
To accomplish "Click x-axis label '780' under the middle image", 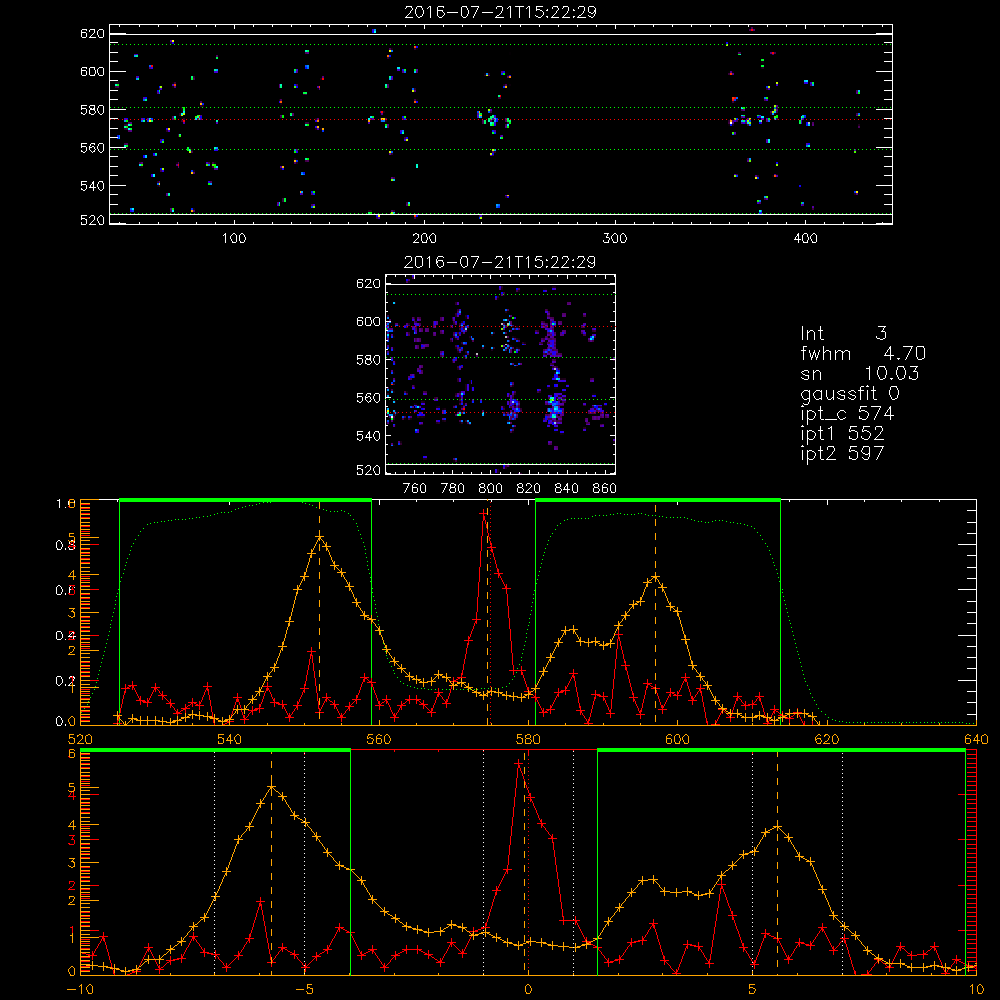I will pos(453,489).
